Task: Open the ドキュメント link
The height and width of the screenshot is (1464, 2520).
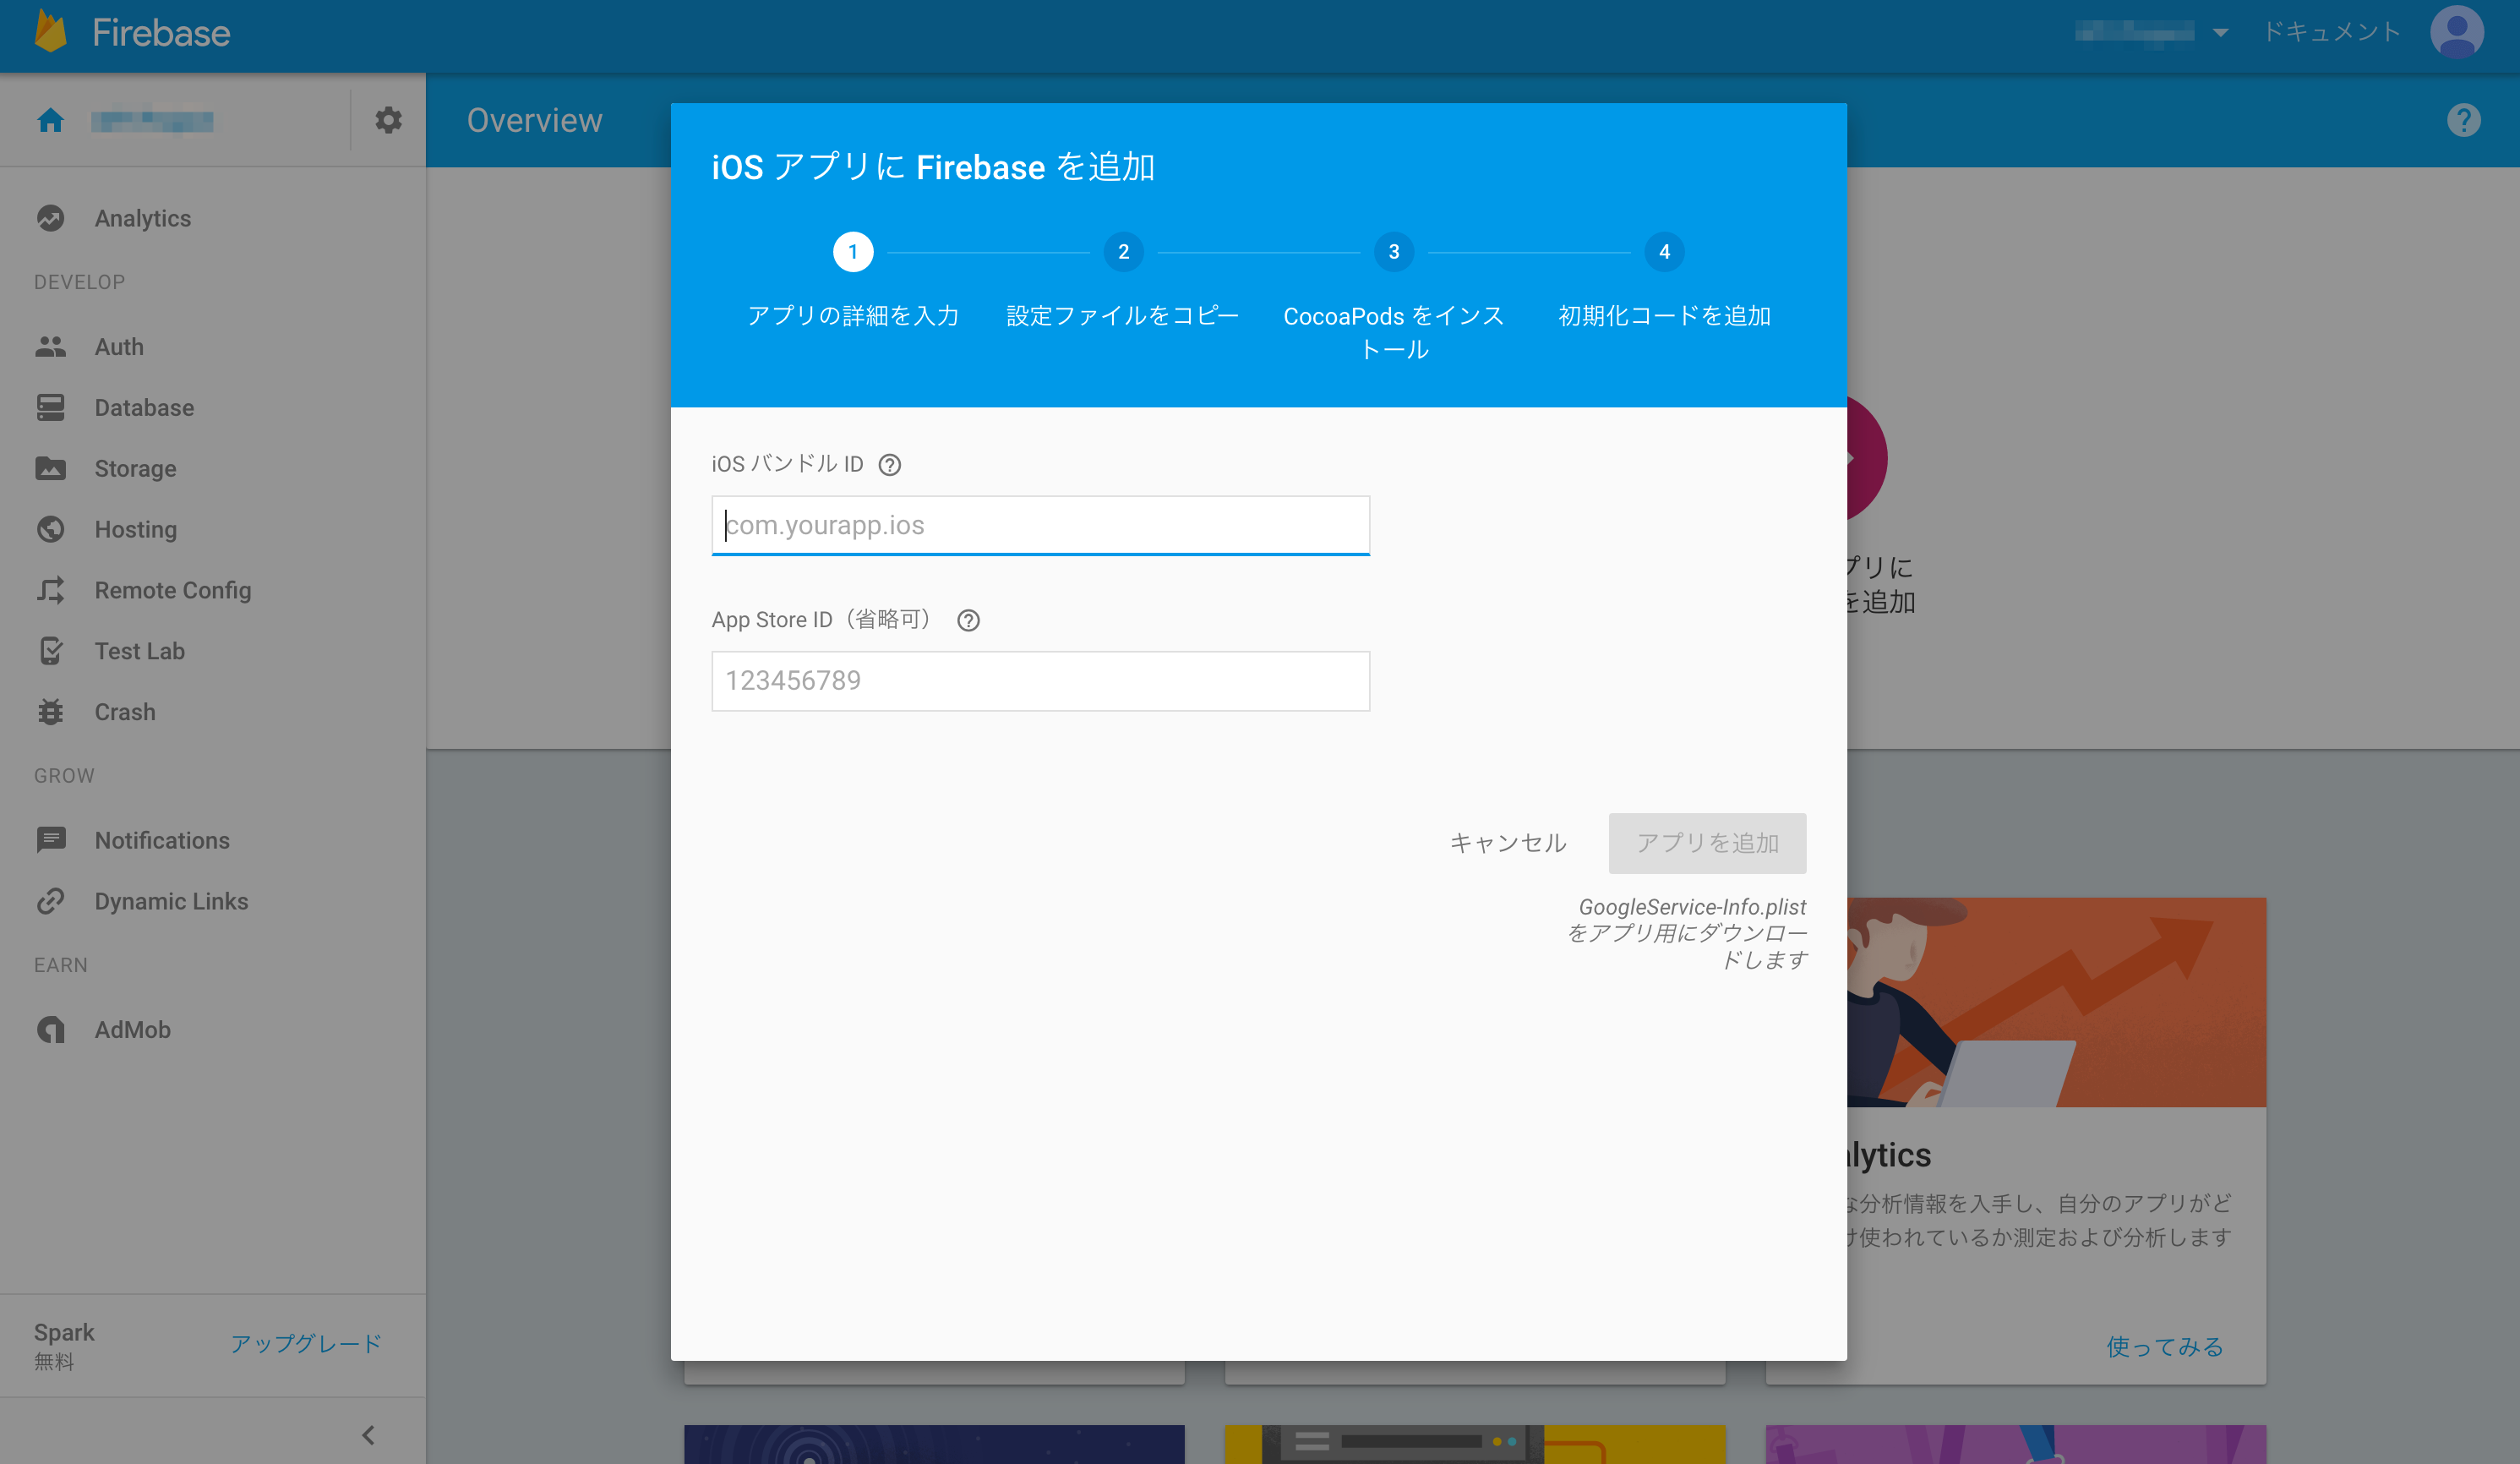Action: [2332, 32]
